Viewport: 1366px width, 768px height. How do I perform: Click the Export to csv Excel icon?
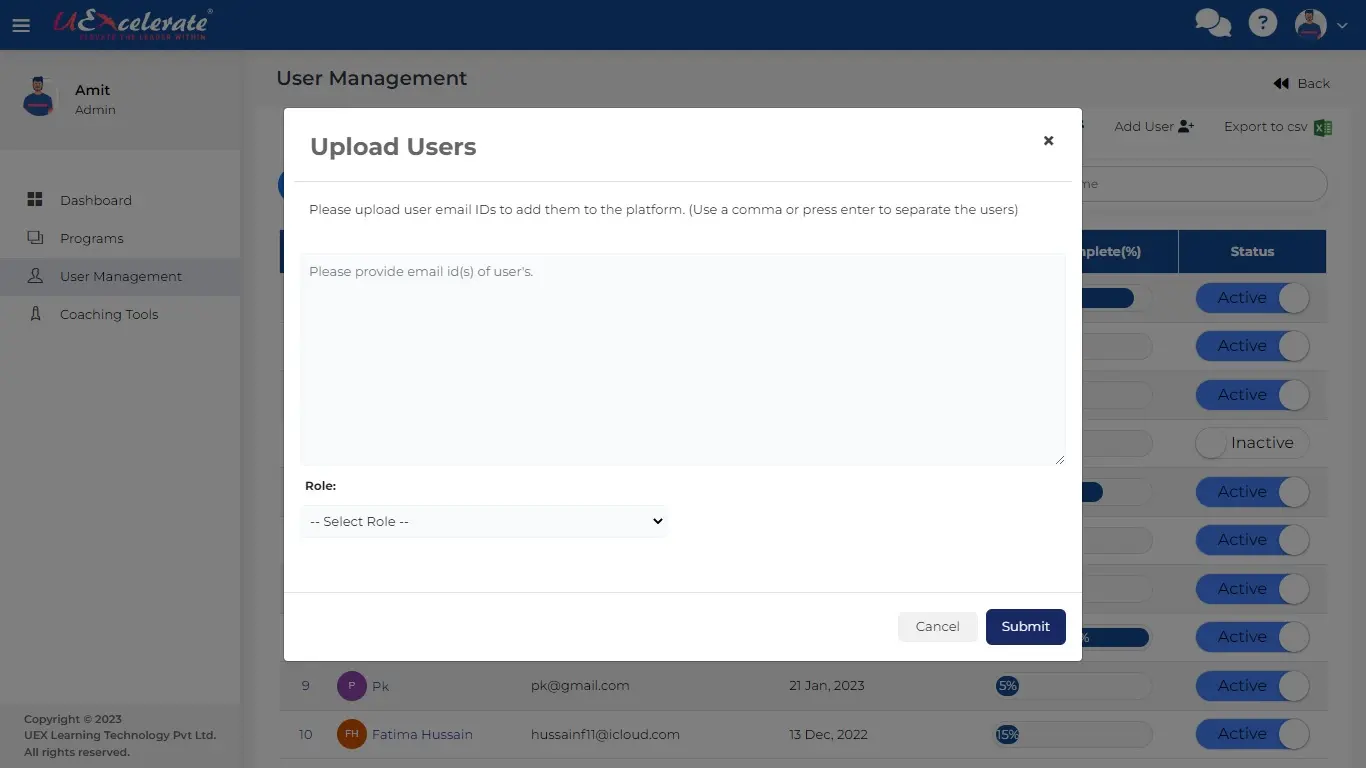[x=1322, y=127]
